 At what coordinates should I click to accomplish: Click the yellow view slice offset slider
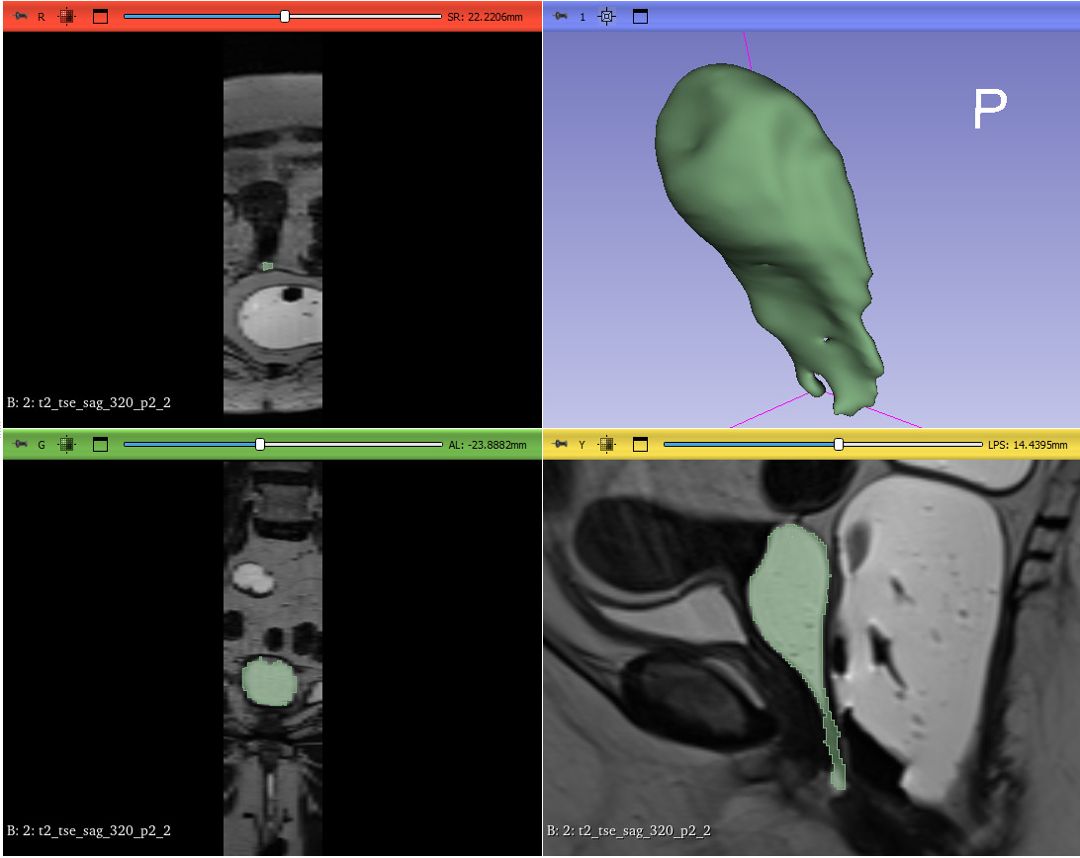click(x=823, y=445)
